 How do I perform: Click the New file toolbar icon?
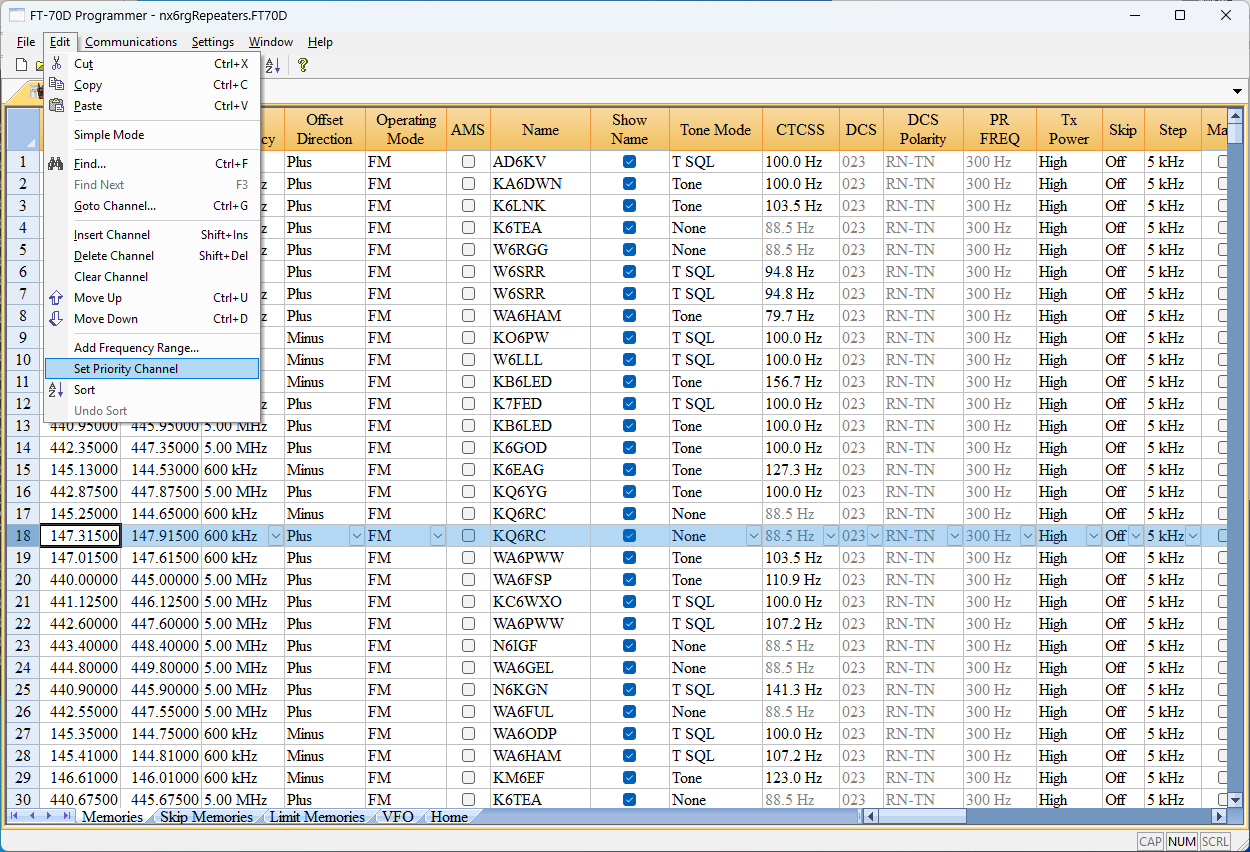(21, 65)
